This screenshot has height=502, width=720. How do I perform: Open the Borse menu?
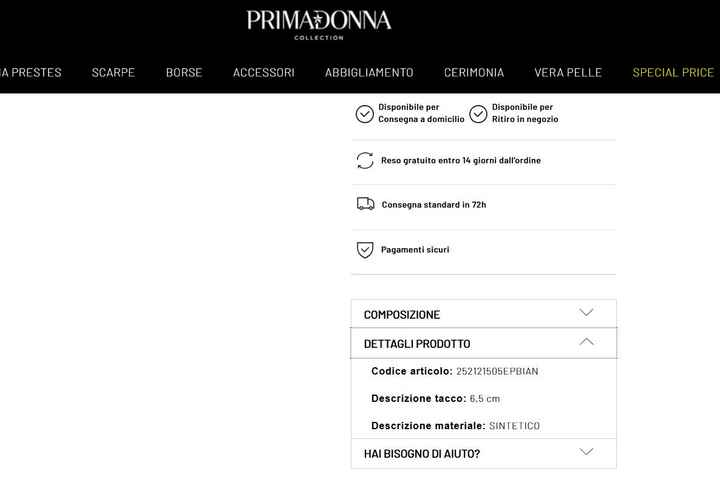point(184,73)
